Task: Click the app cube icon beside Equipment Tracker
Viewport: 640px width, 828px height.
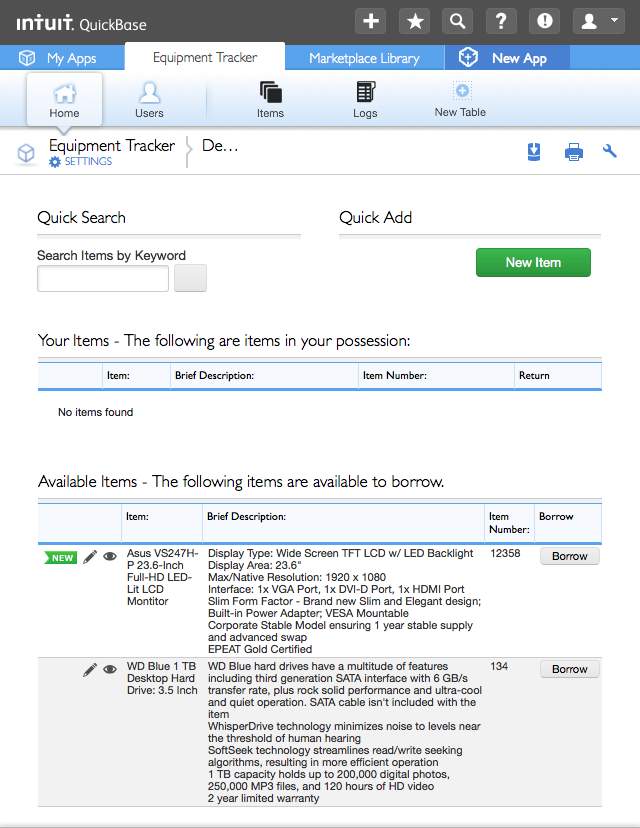Action: click(26, 153)
